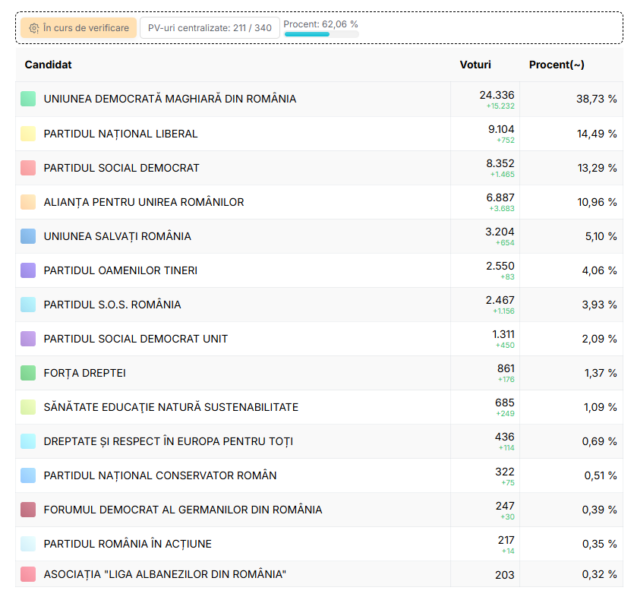Image resolution: width=634 pixels, height=600 pixels.
Task: Click the Forumul Democrat al Germanilor row
Action: pos(183,510)
